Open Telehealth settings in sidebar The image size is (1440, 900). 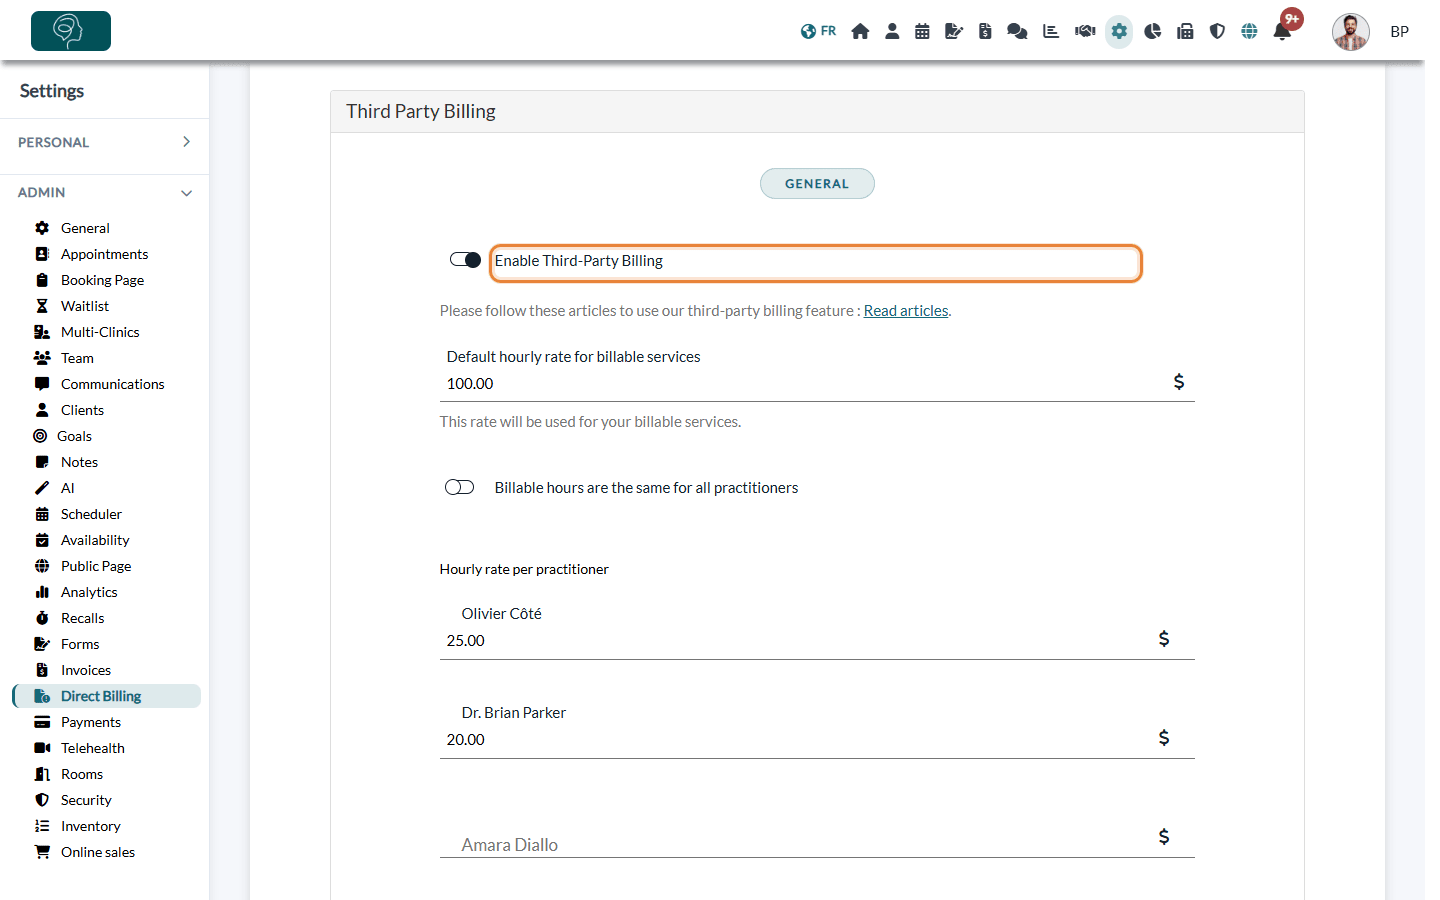pyautogui.click(x=93, y=748)
